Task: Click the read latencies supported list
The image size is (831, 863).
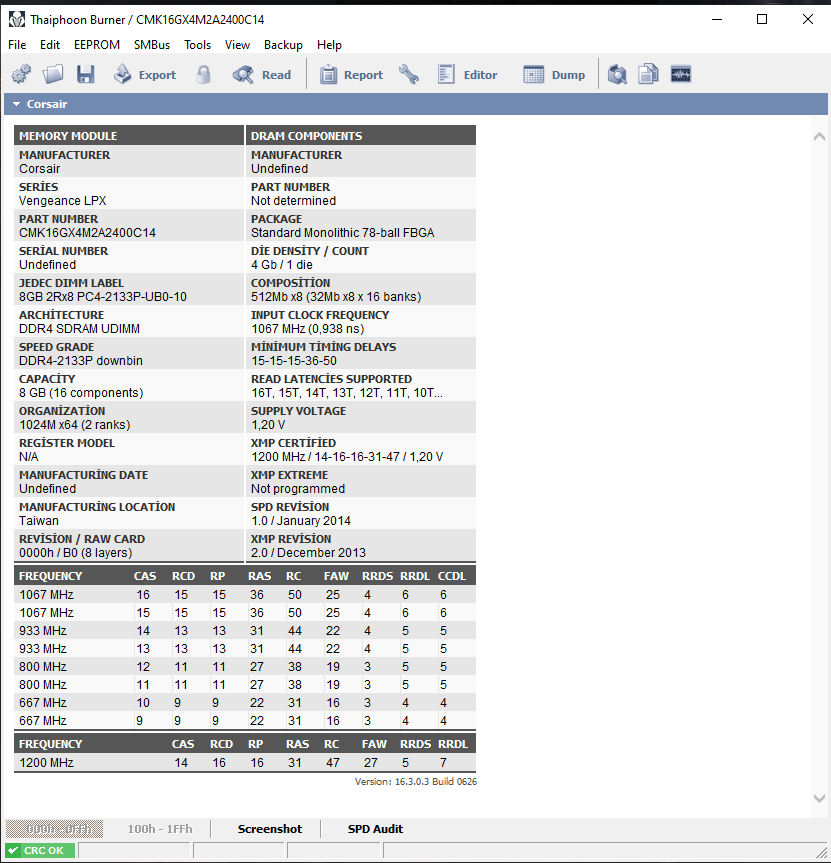Action: point(347,392)
